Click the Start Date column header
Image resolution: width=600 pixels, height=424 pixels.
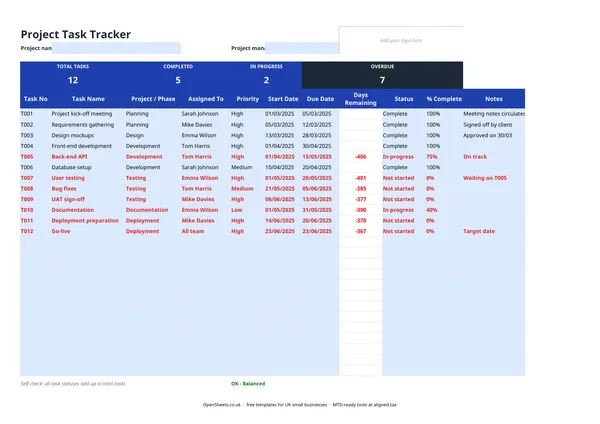[283, 99]
